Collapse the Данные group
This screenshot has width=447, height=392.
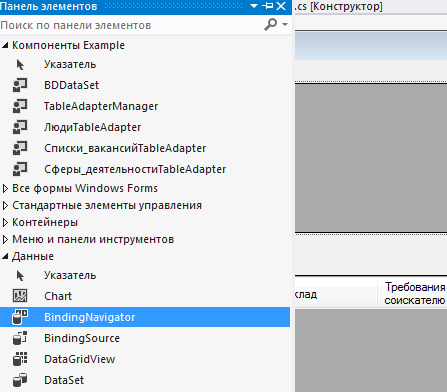coord(5,256)
